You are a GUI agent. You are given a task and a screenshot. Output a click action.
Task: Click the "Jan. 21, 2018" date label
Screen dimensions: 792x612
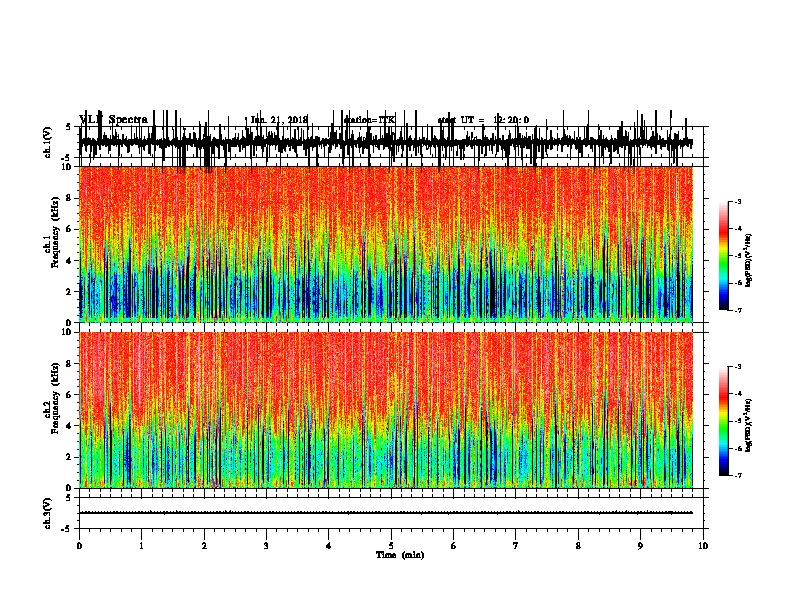tap(279, 120)
